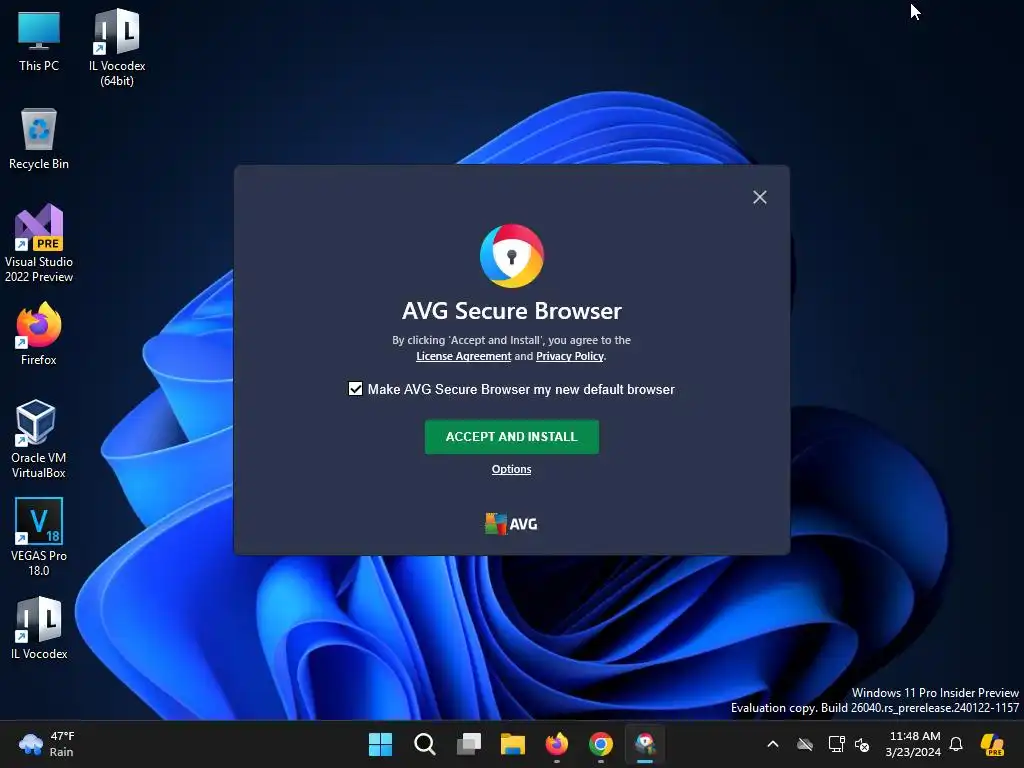Screen dimensions: 1024x768
Task: Open File Explorer from taskbar
Action: tap(513, 744)
